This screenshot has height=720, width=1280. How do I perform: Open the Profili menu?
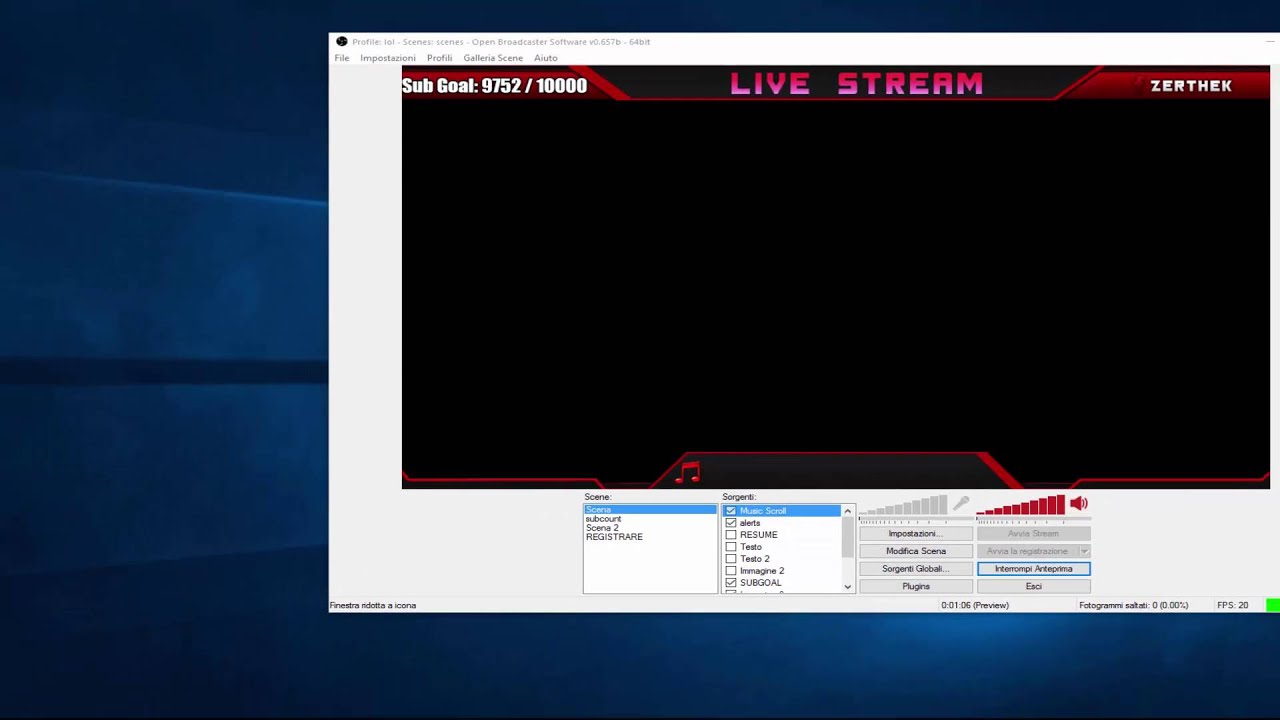(440, 58)
